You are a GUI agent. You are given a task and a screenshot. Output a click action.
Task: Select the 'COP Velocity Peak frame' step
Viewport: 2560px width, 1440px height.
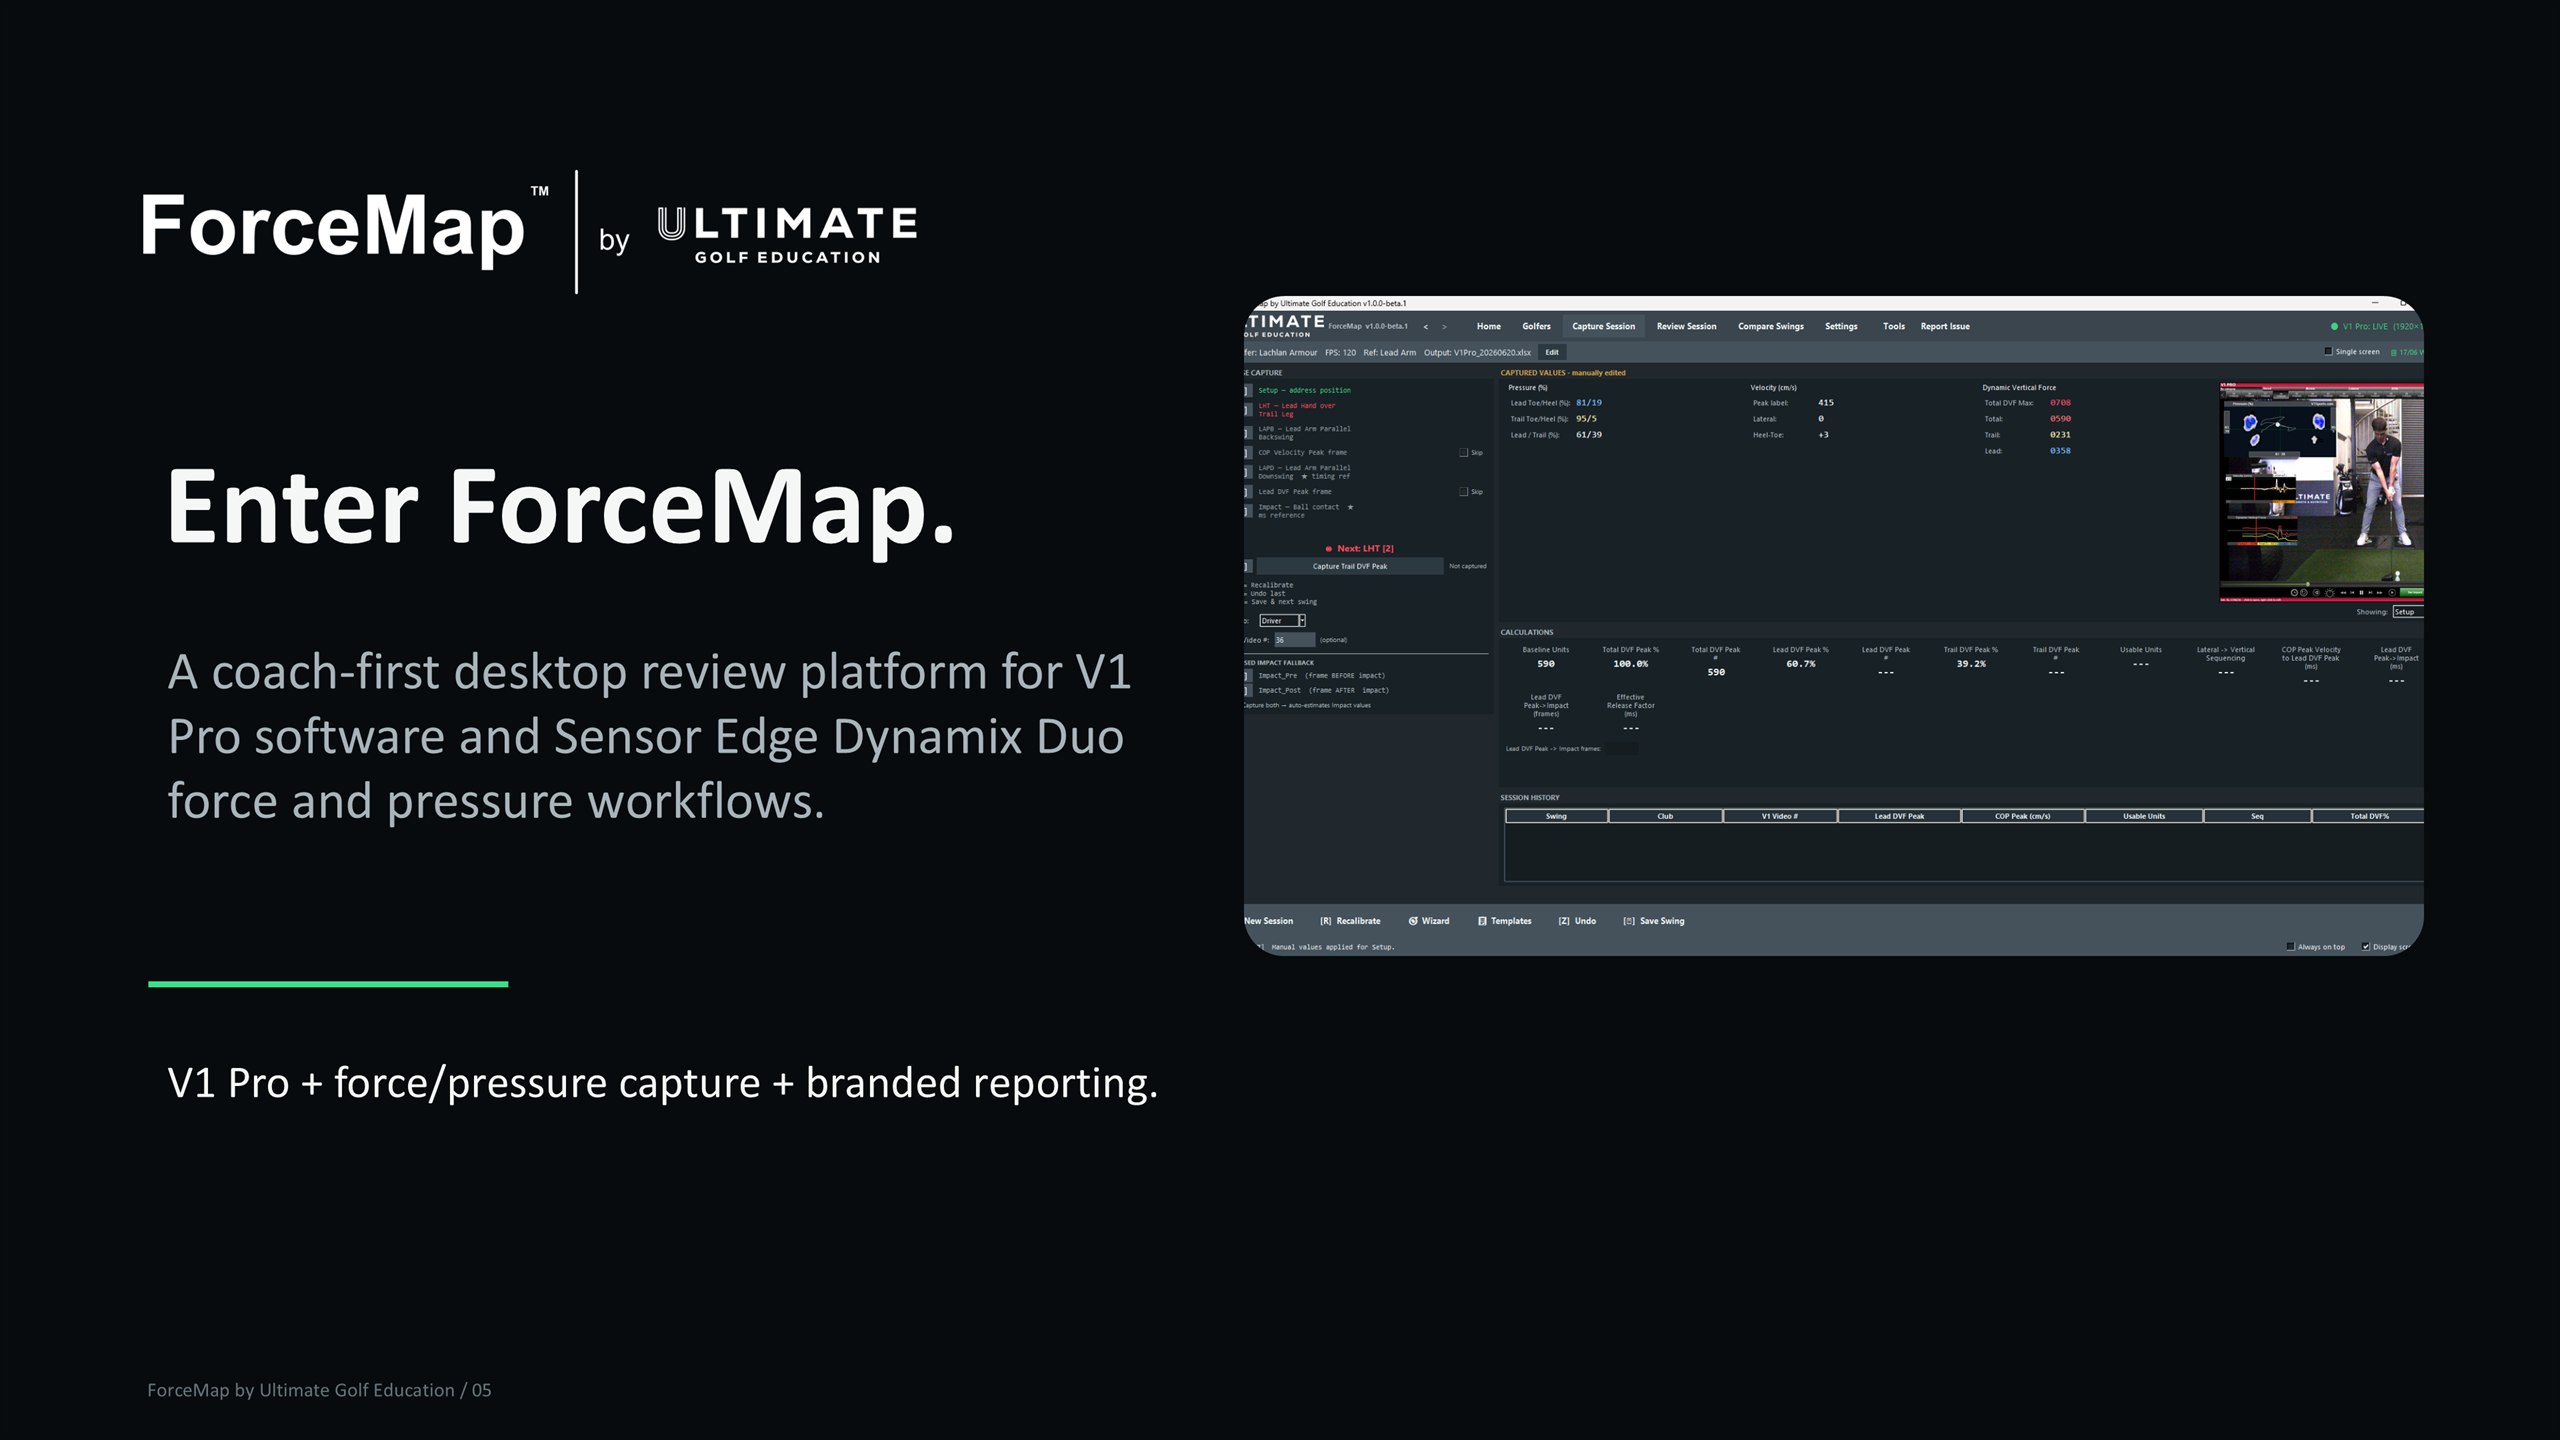click(1302, 452)
